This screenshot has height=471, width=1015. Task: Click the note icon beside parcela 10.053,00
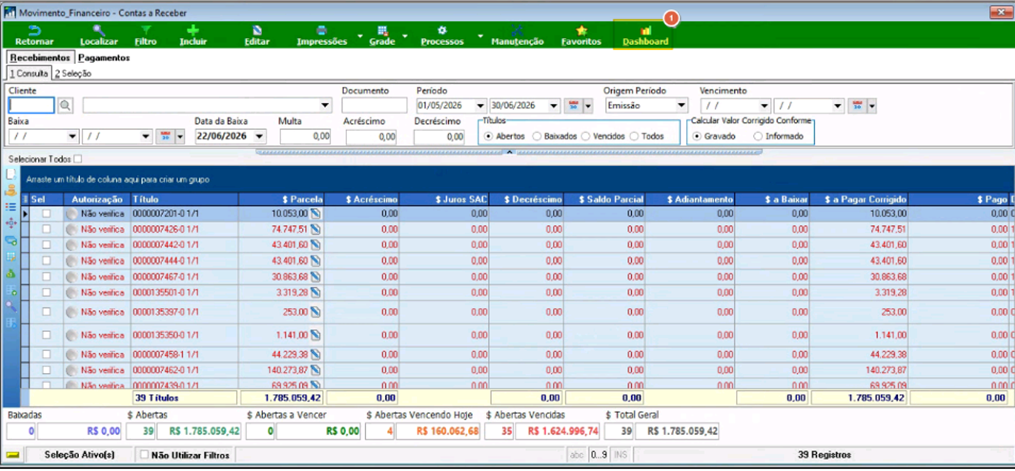coord(315,213)
